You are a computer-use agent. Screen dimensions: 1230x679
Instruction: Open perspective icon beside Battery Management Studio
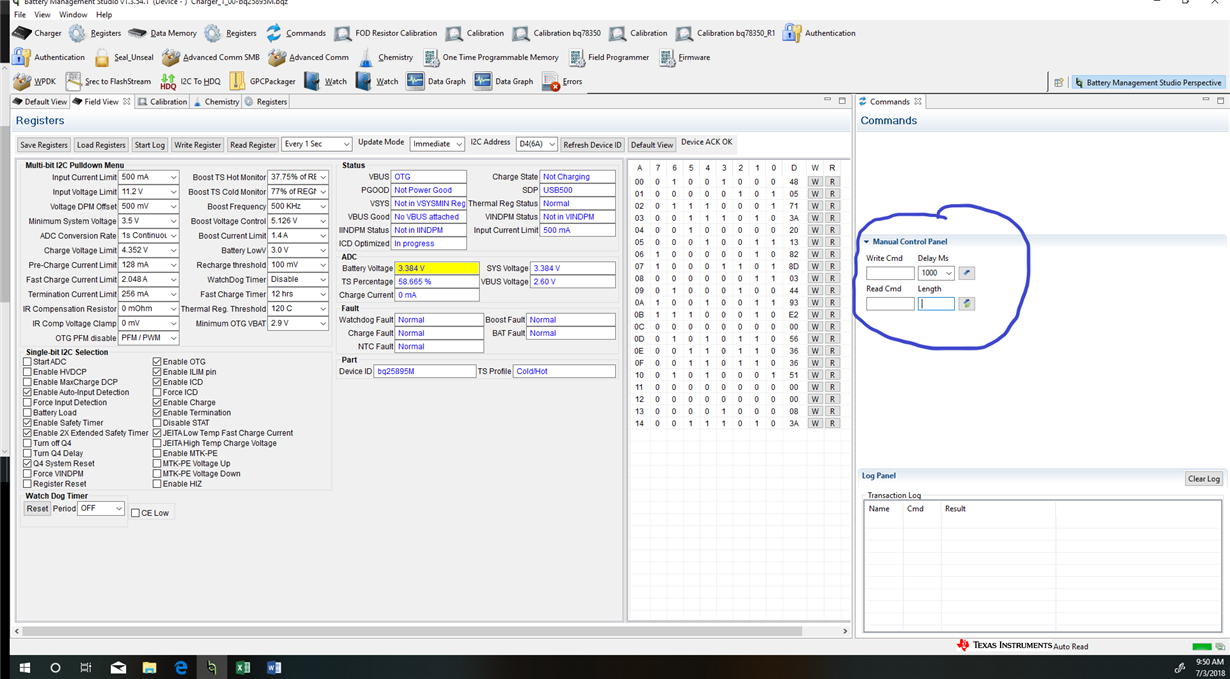[x=1059, y=82]
